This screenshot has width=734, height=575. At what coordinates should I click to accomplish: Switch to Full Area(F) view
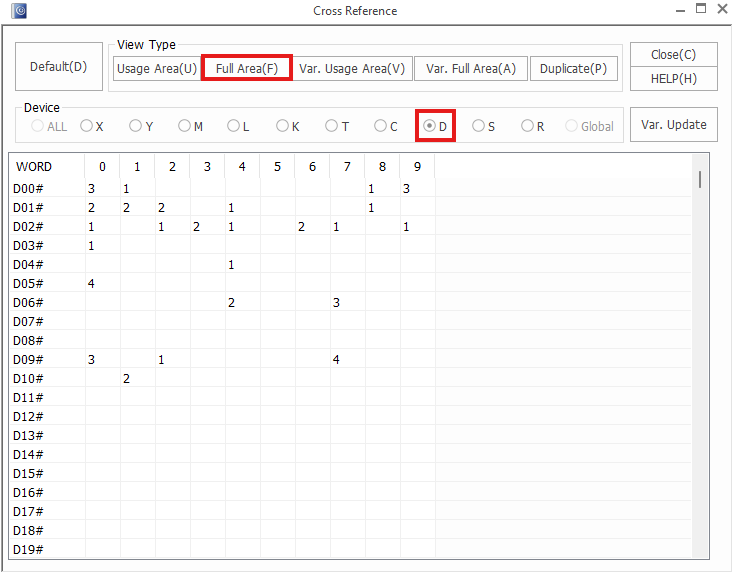point(247,69)
